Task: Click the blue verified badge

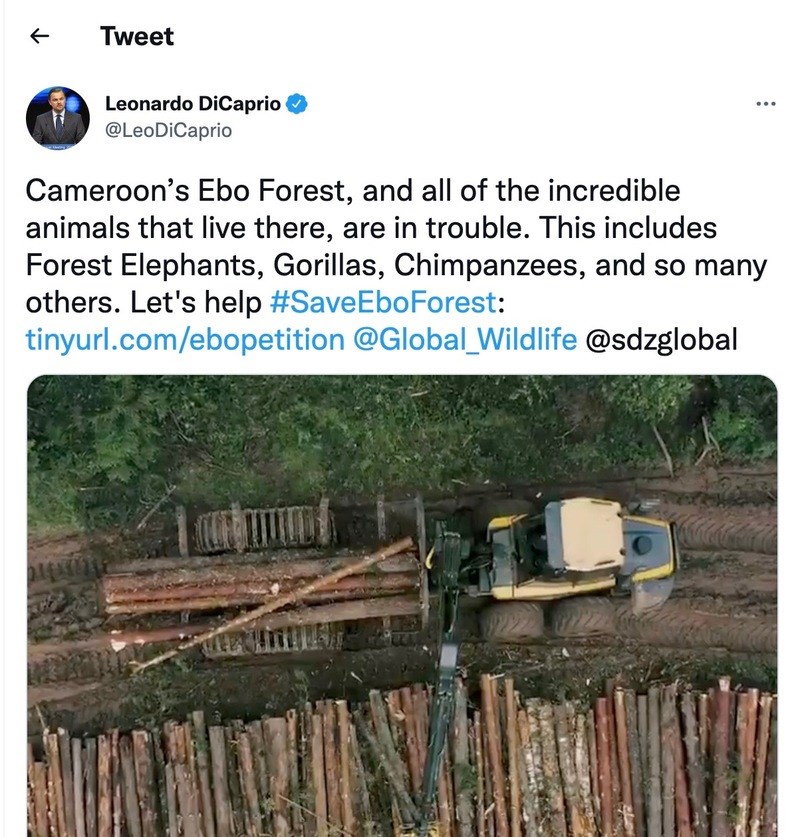Action: tap(297, 102)
